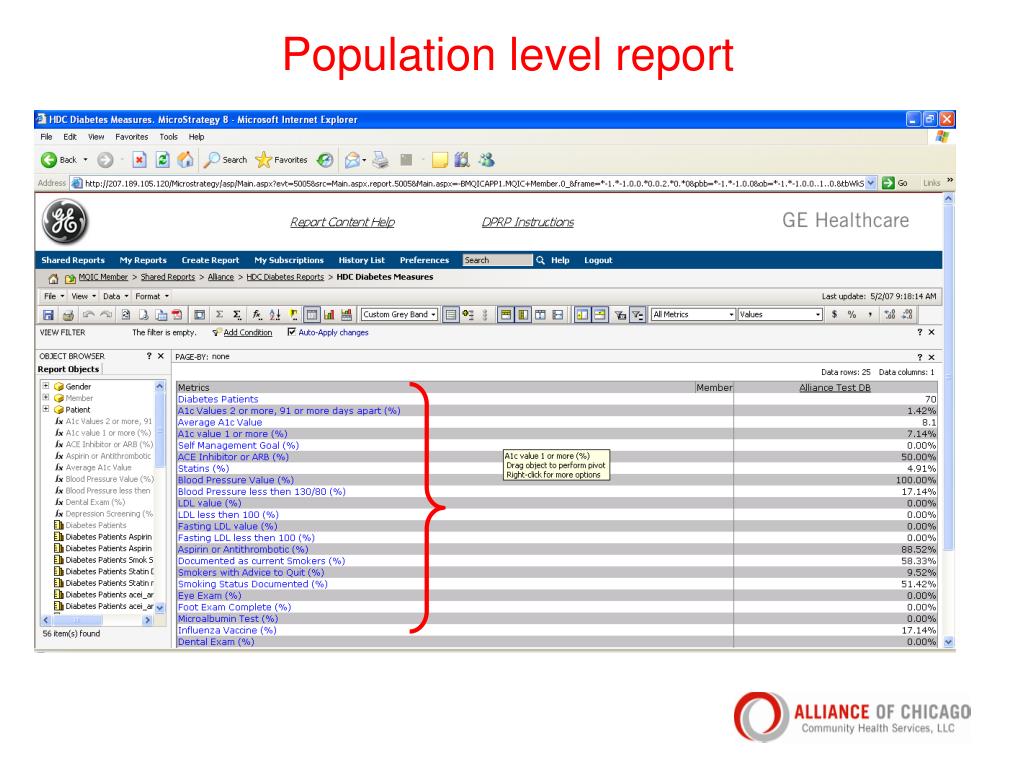Open the My Reports tab
This screenshot has width=1024, height=768.
143,260
